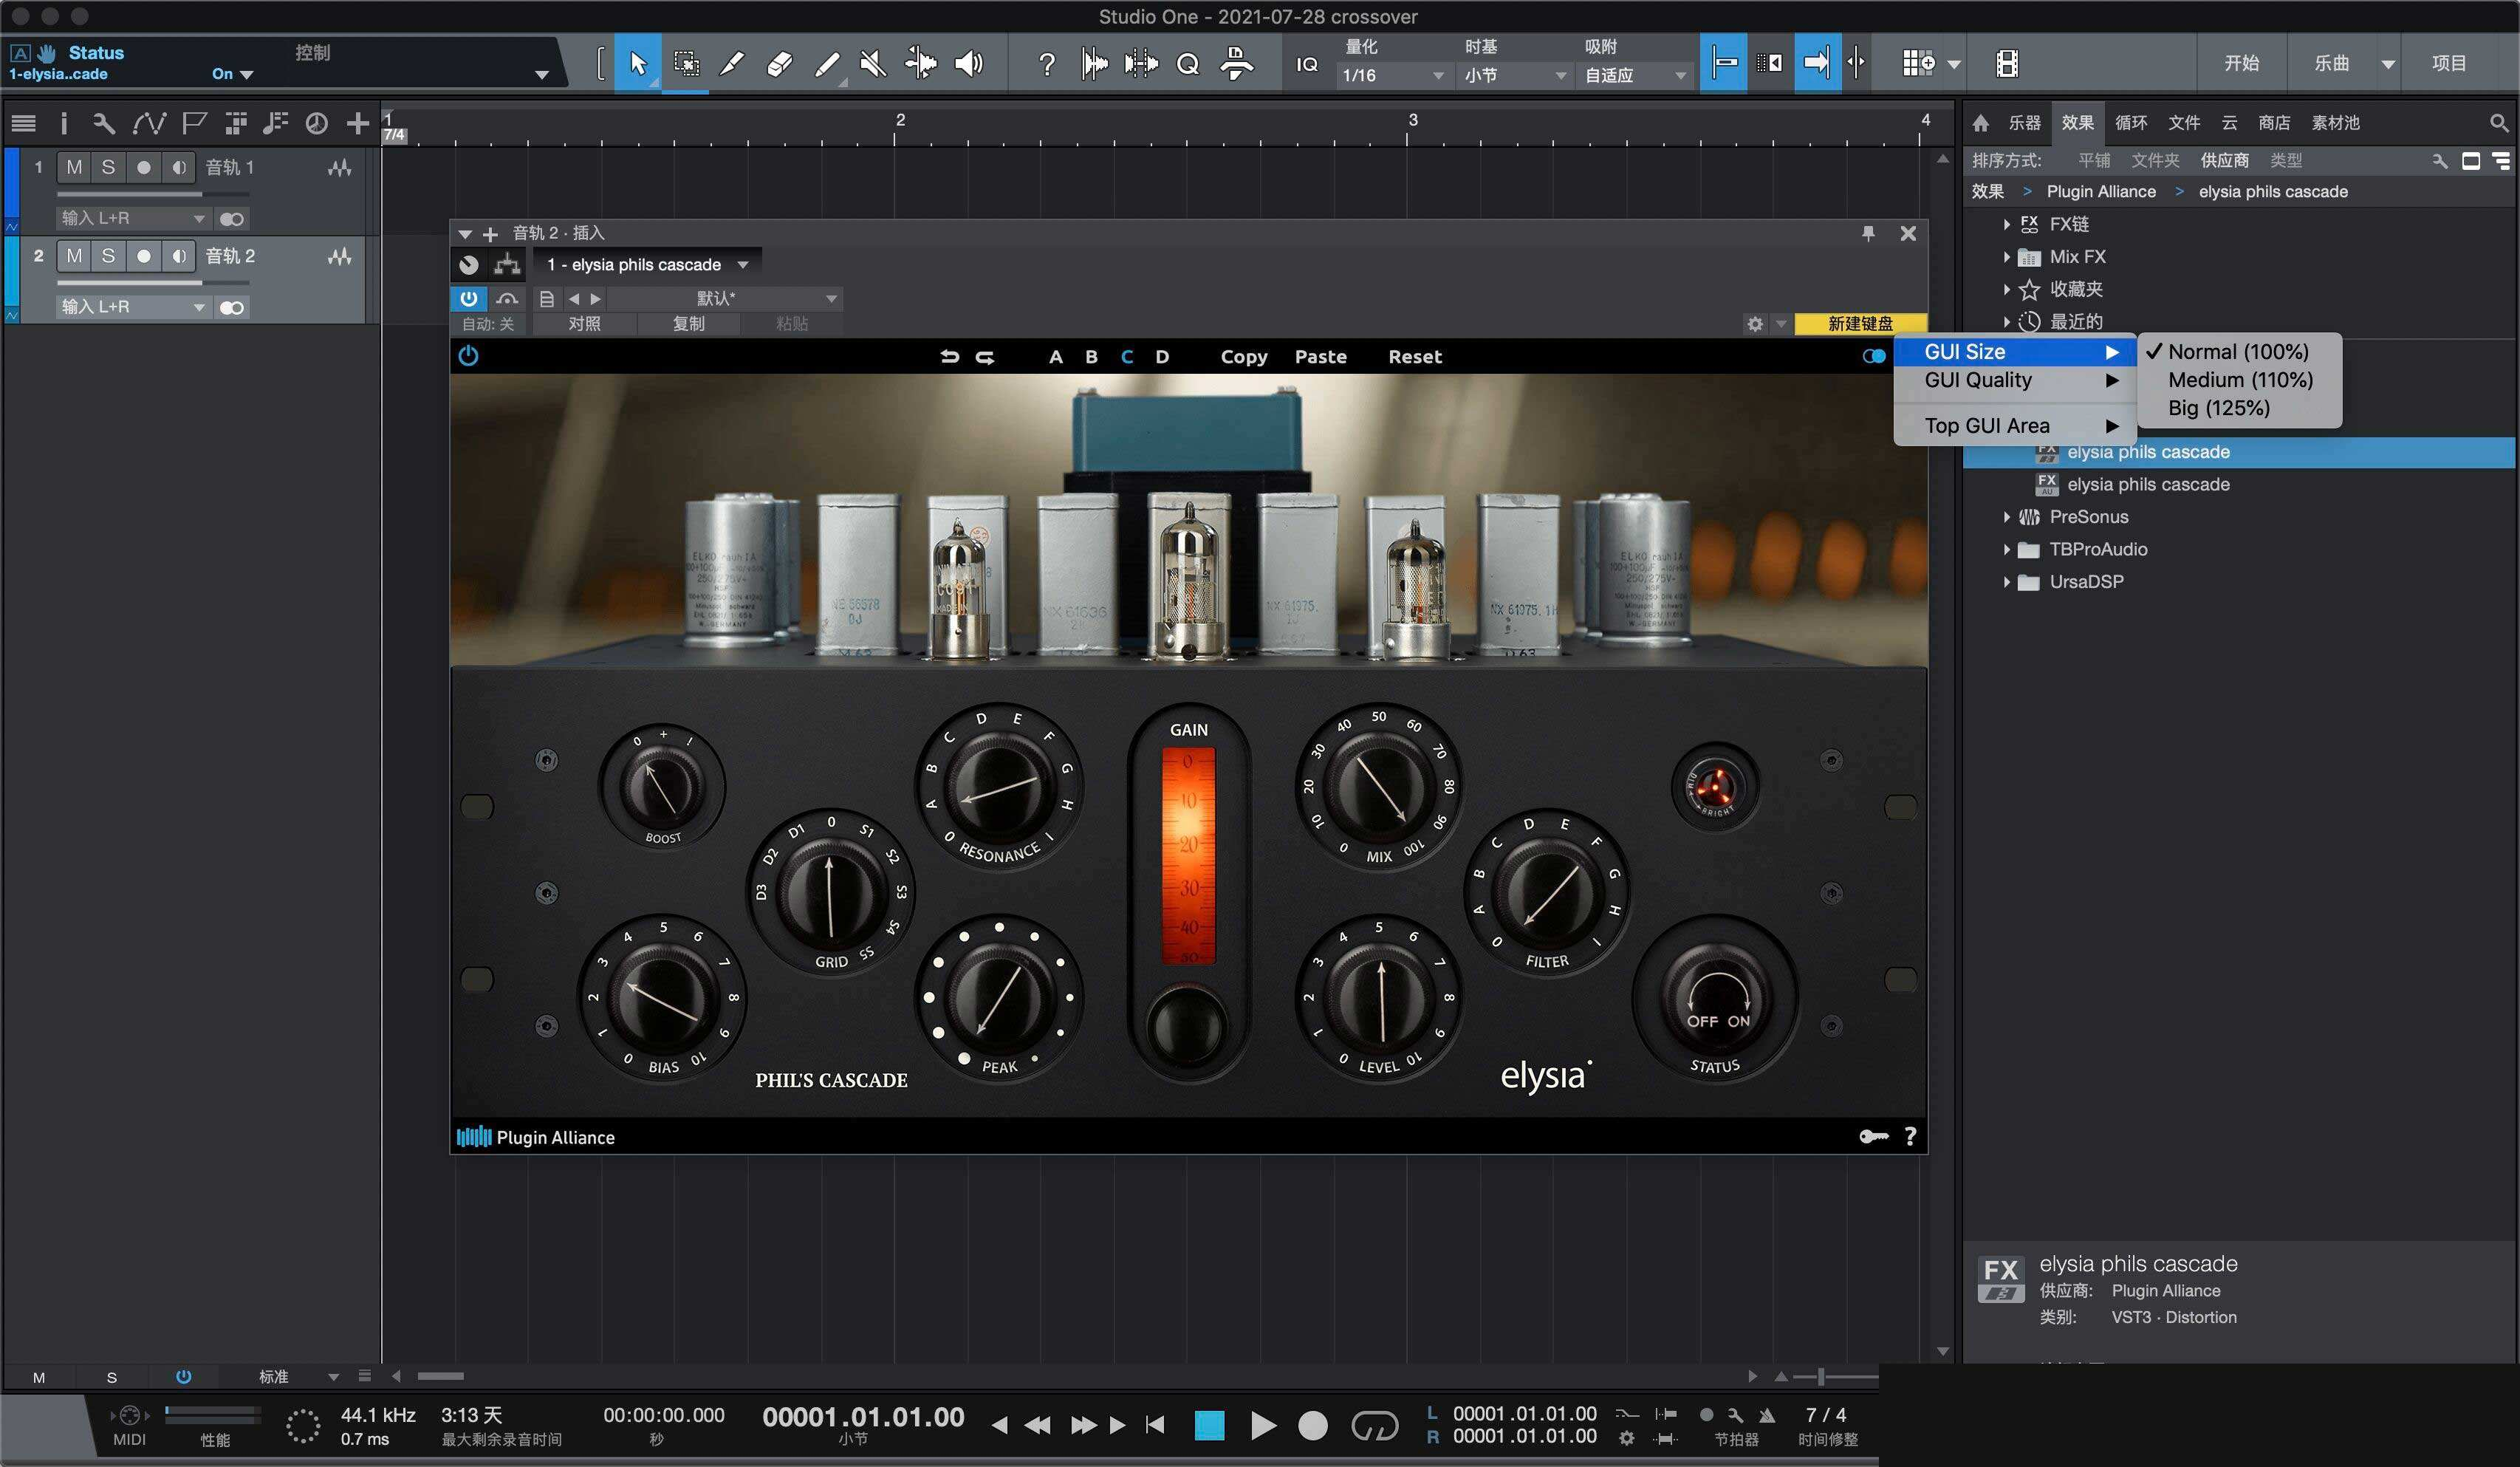
Task: Select plugin settings bank A
Action: (x=1055, y=357)
